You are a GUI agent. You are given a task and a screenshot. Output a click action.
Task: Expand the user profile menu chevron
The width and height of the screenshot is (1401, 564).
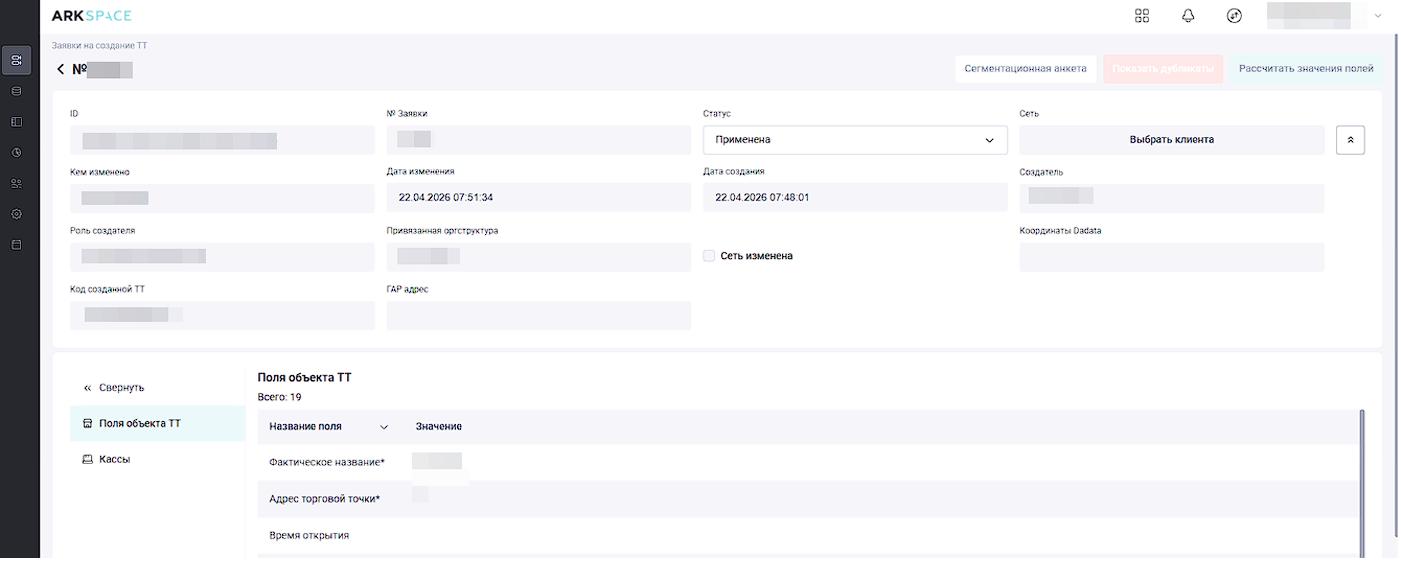tap(1378, 16)
